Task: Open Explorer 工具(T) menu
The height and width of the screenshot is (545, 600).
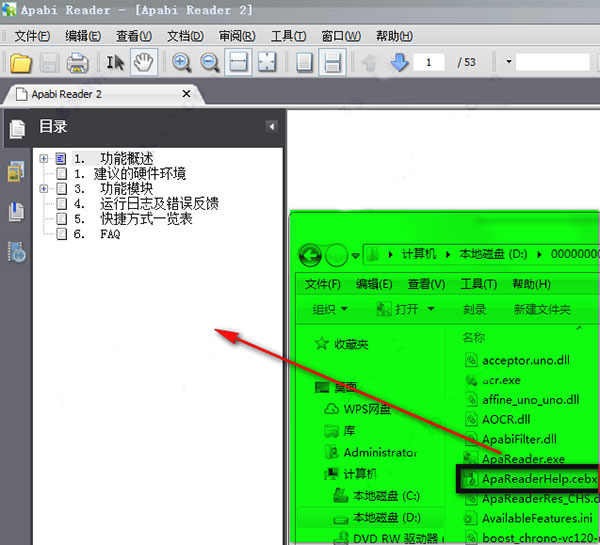Action: [x=479, y=284]
